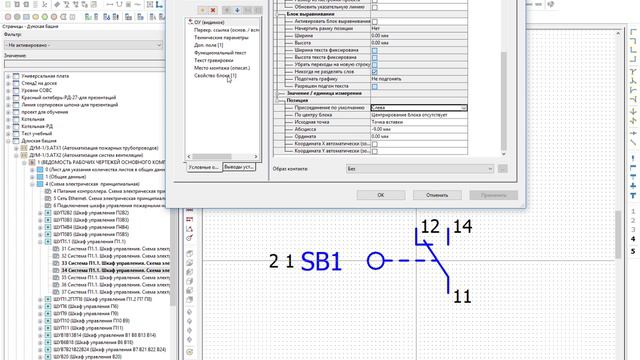The image size is (640, 360).
Task: Click the property grid vertical scrollbar
Action: 503,101
